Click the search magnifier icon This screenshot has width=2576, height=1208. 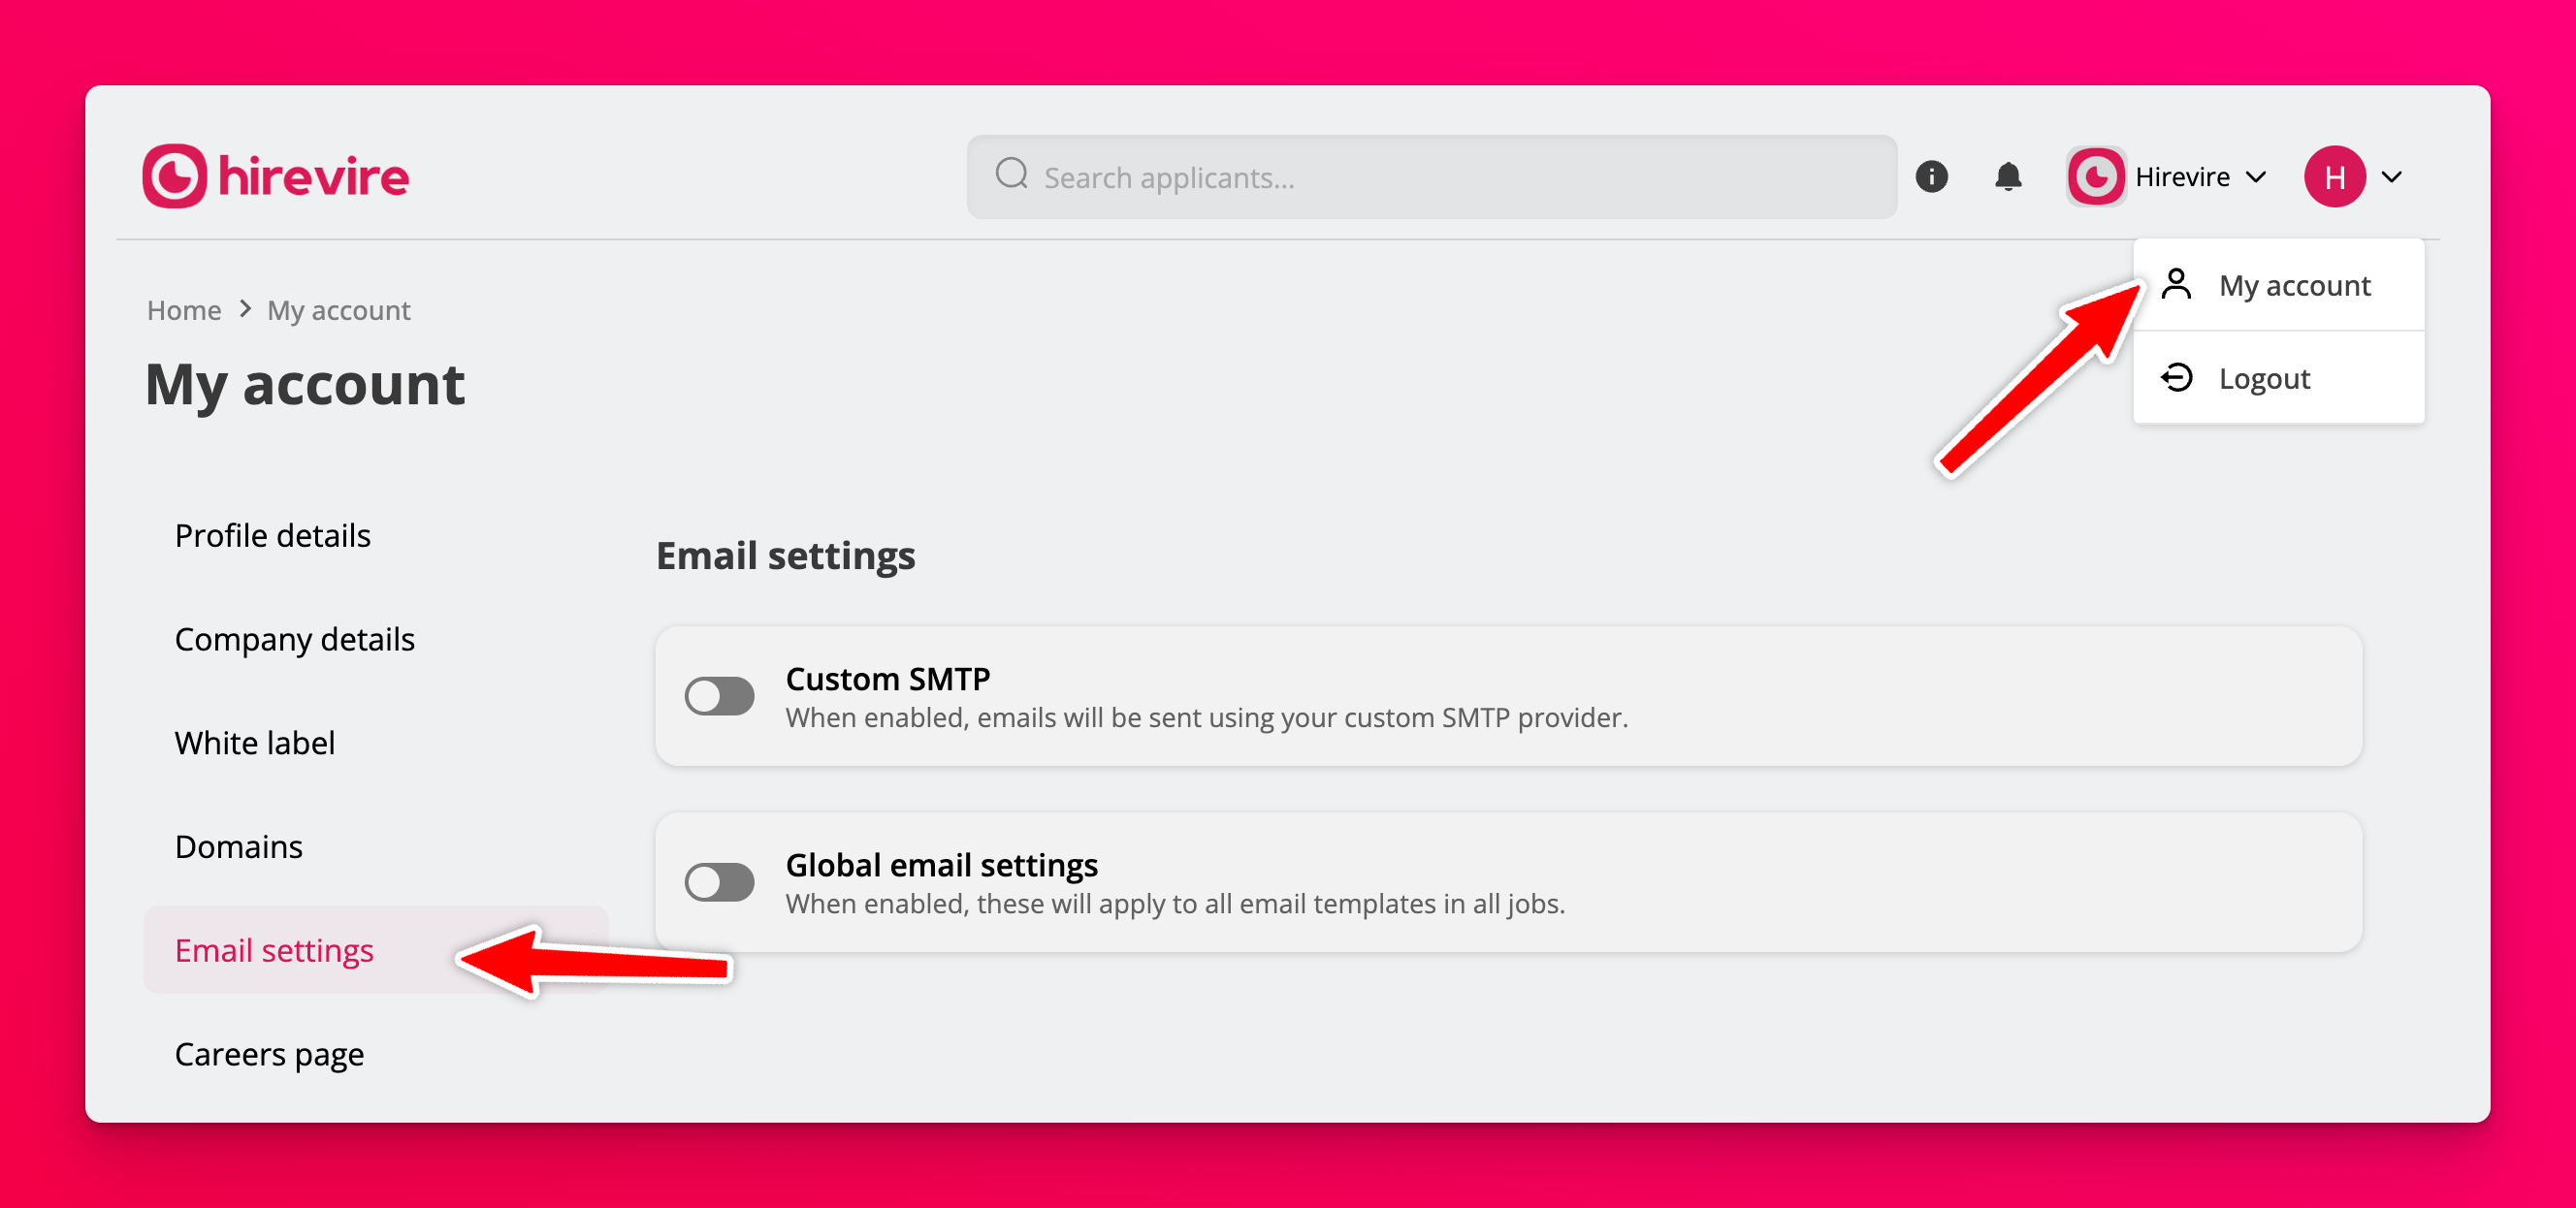(x=1011, y=175)
